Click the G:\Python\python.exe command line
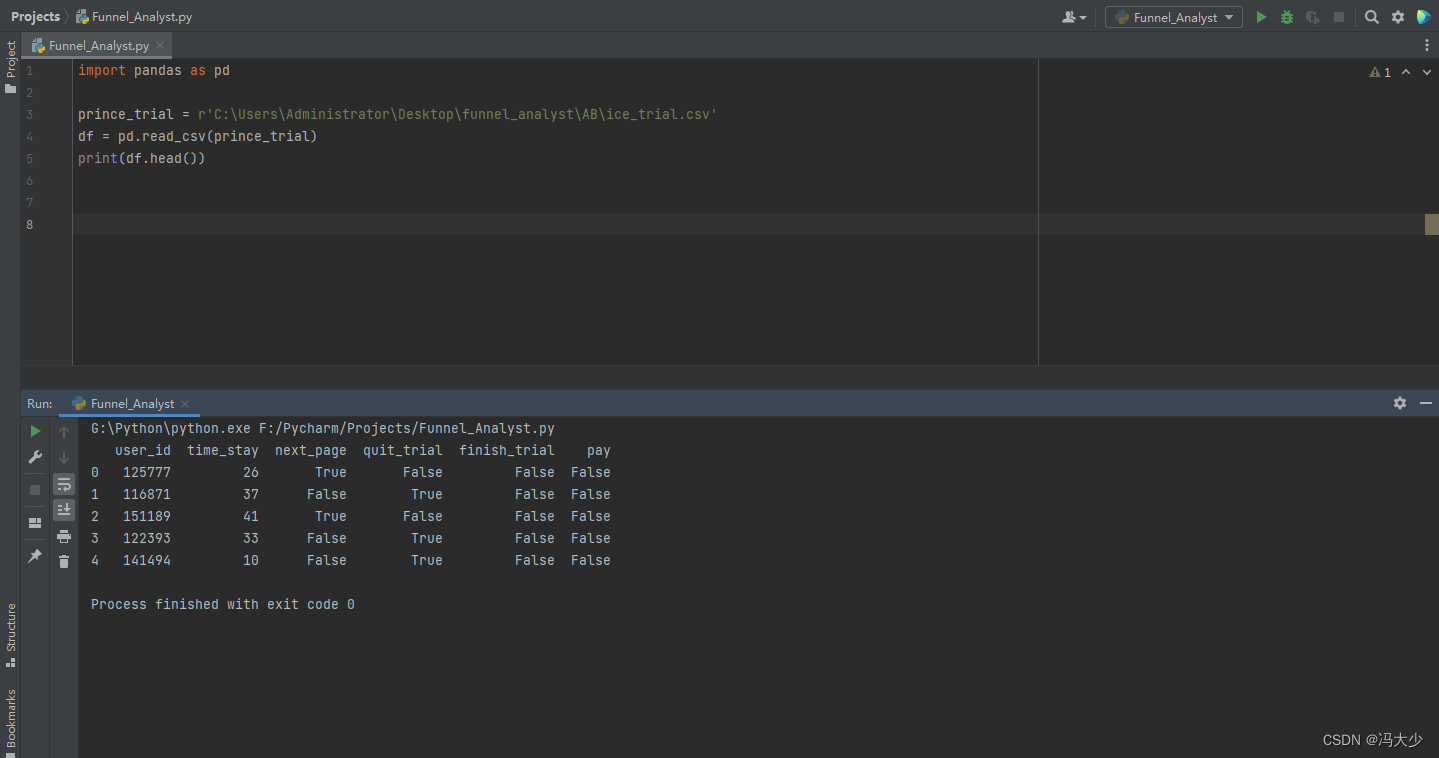 pos(323,429)
